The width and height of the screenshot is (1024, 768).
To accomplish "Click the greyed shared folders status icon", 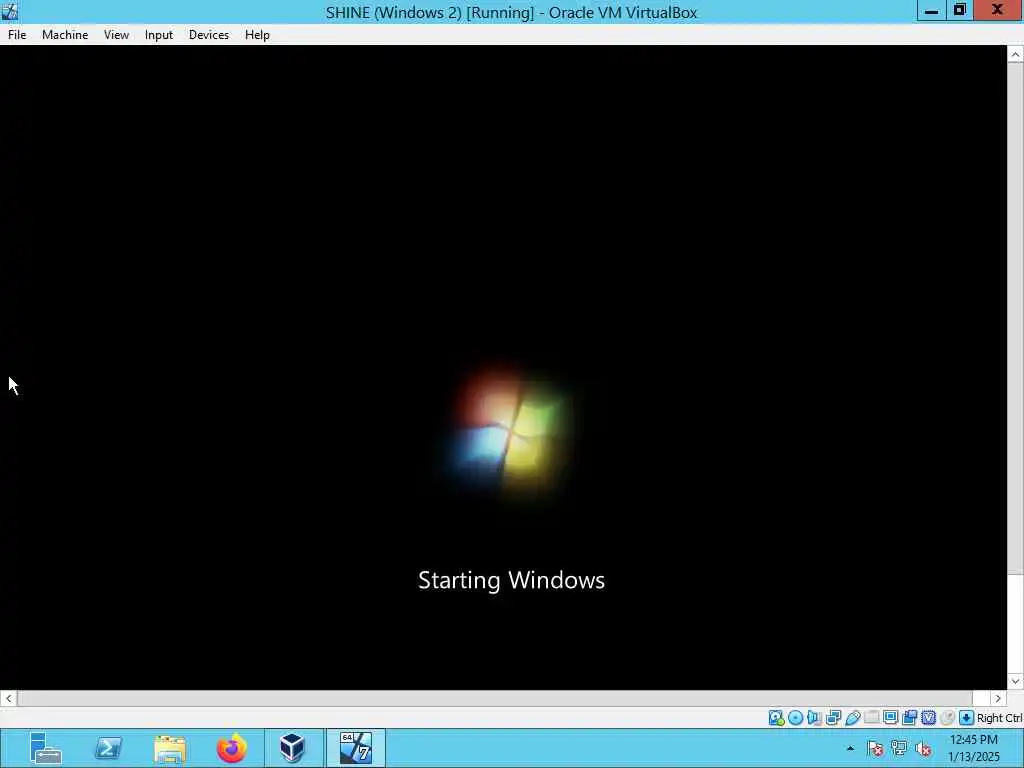I will (x=872, y=717).
